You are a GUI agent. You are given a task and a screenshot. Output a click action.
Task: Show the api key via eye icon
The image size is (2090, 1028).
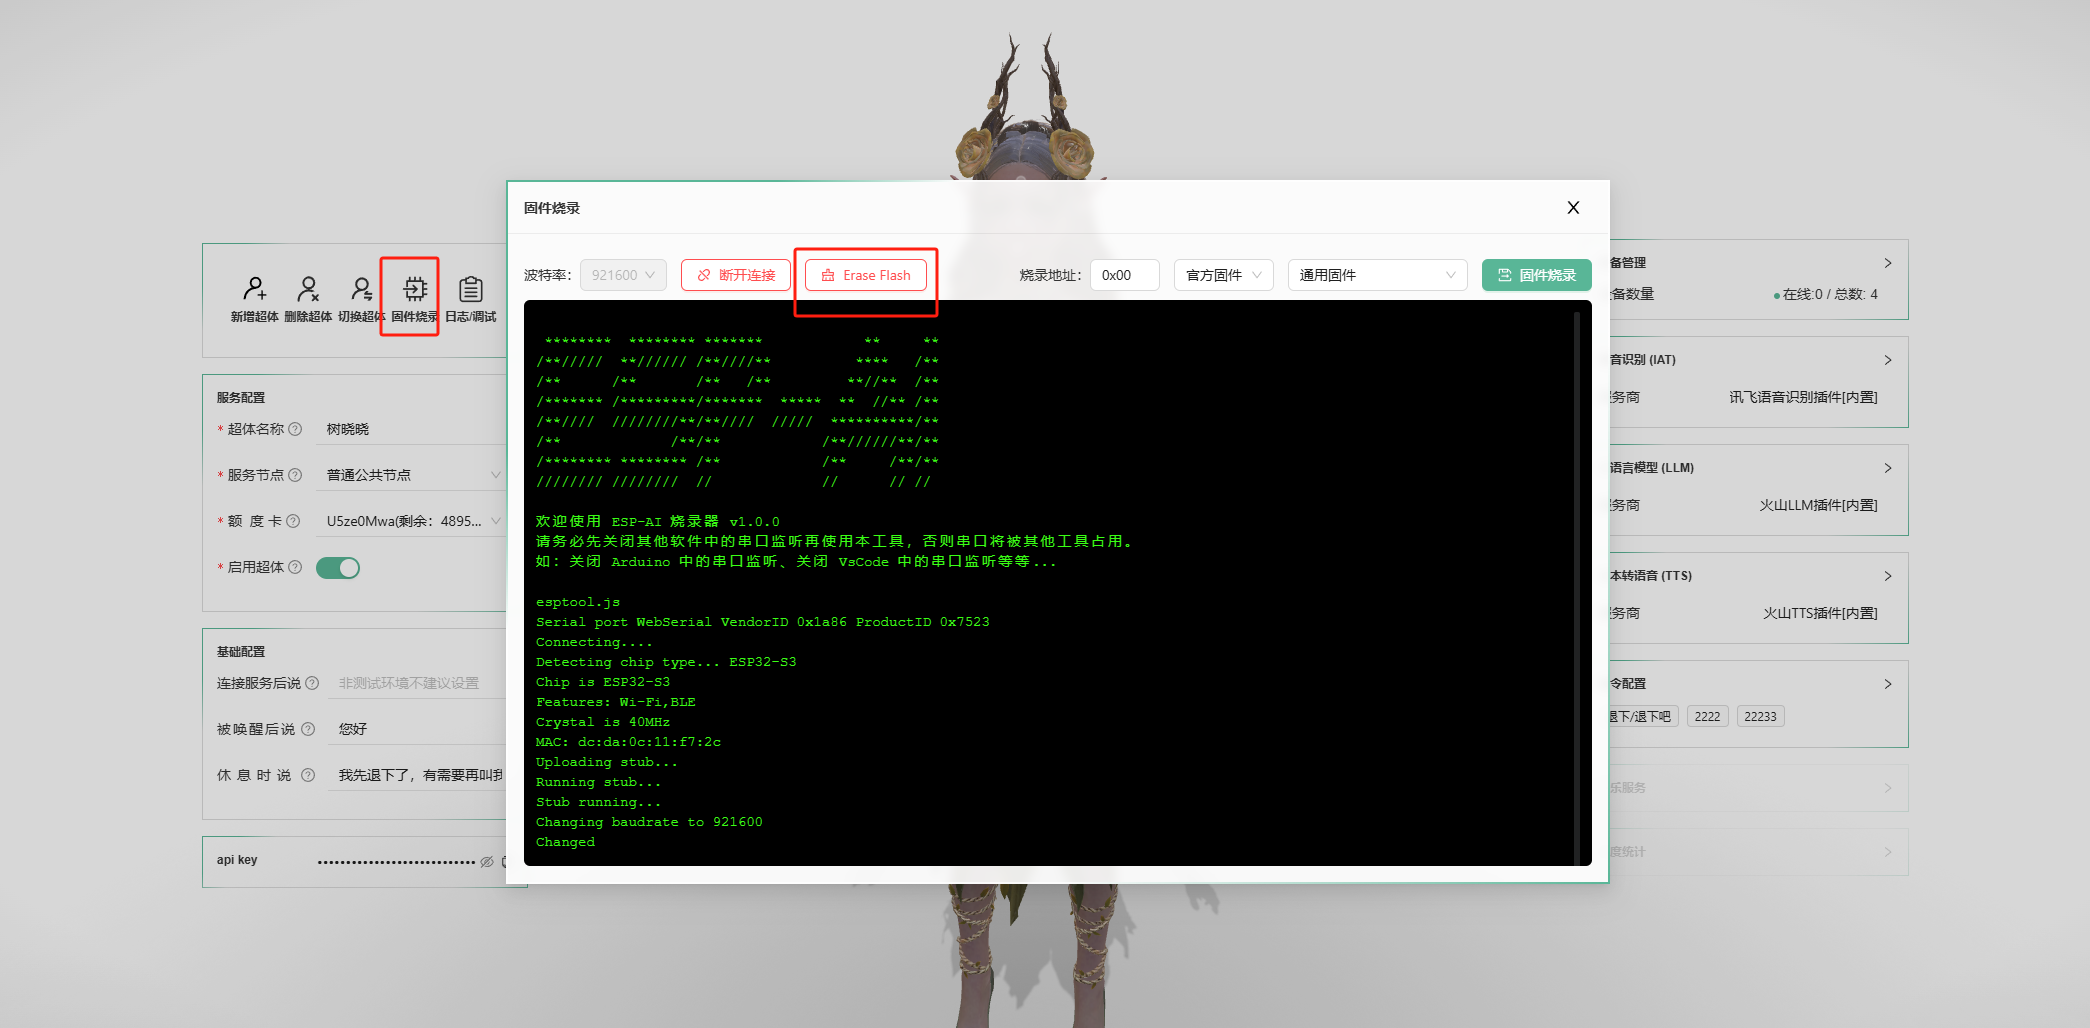(x=487, y=861)
